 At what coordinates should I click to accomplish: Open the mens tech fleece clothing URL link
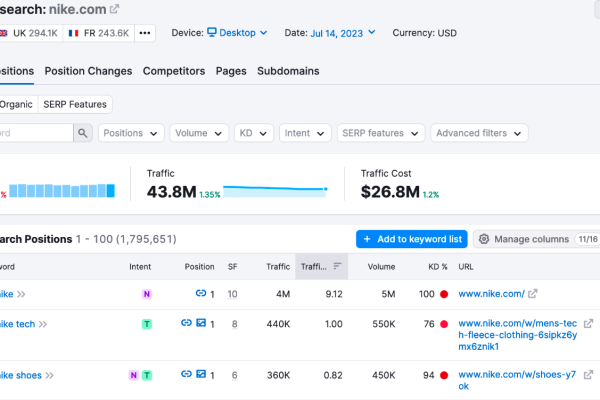tap(518, 335)
